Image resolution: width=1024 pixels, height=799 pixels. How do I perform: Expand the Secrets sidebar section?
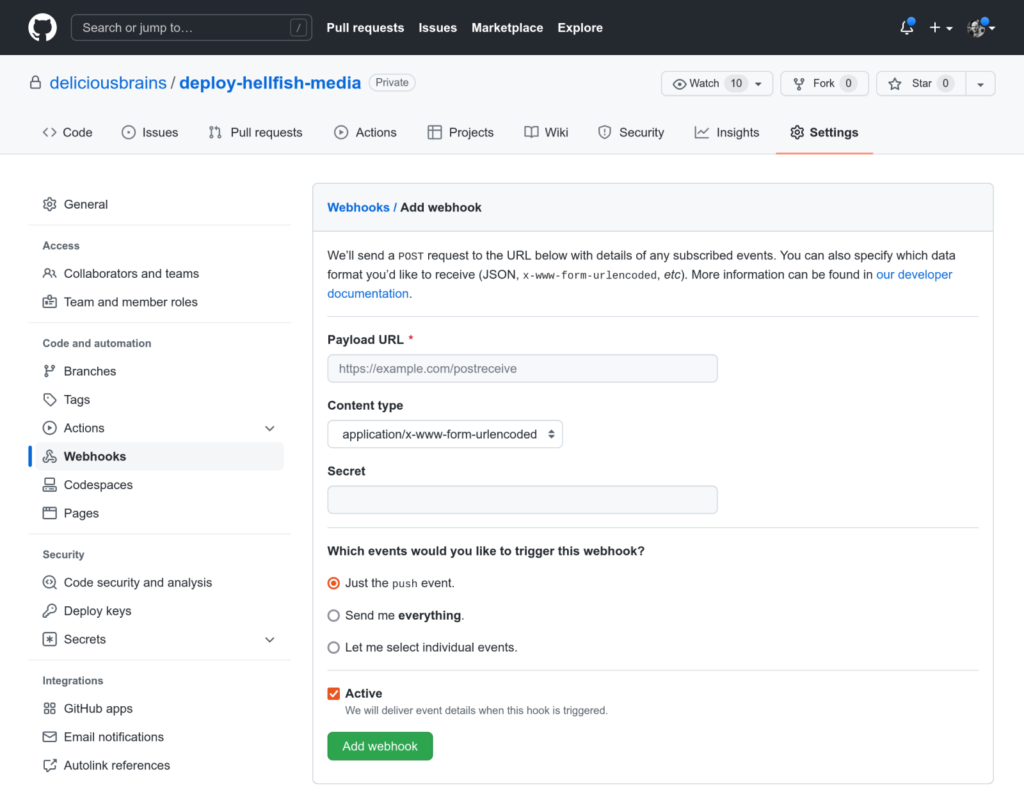click(269, 639)
